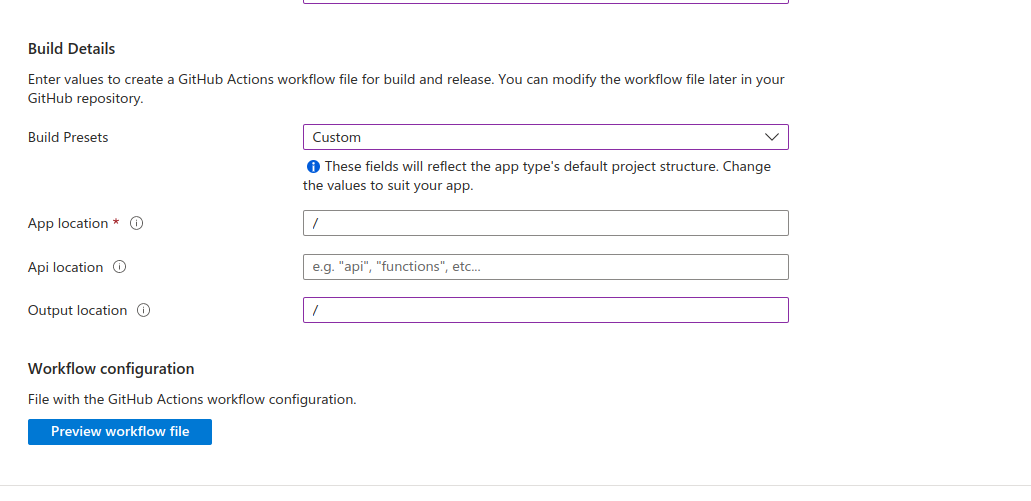Click the App location info icon
Viewport: 1031px width, 501px height.
click(137, 223)
